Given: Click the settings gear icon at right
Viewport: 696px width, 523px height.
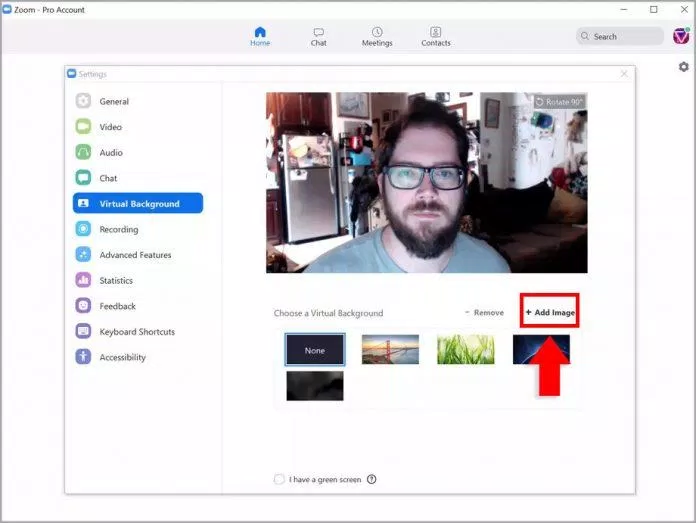Looking at the screenshot, I should (684, 67).
